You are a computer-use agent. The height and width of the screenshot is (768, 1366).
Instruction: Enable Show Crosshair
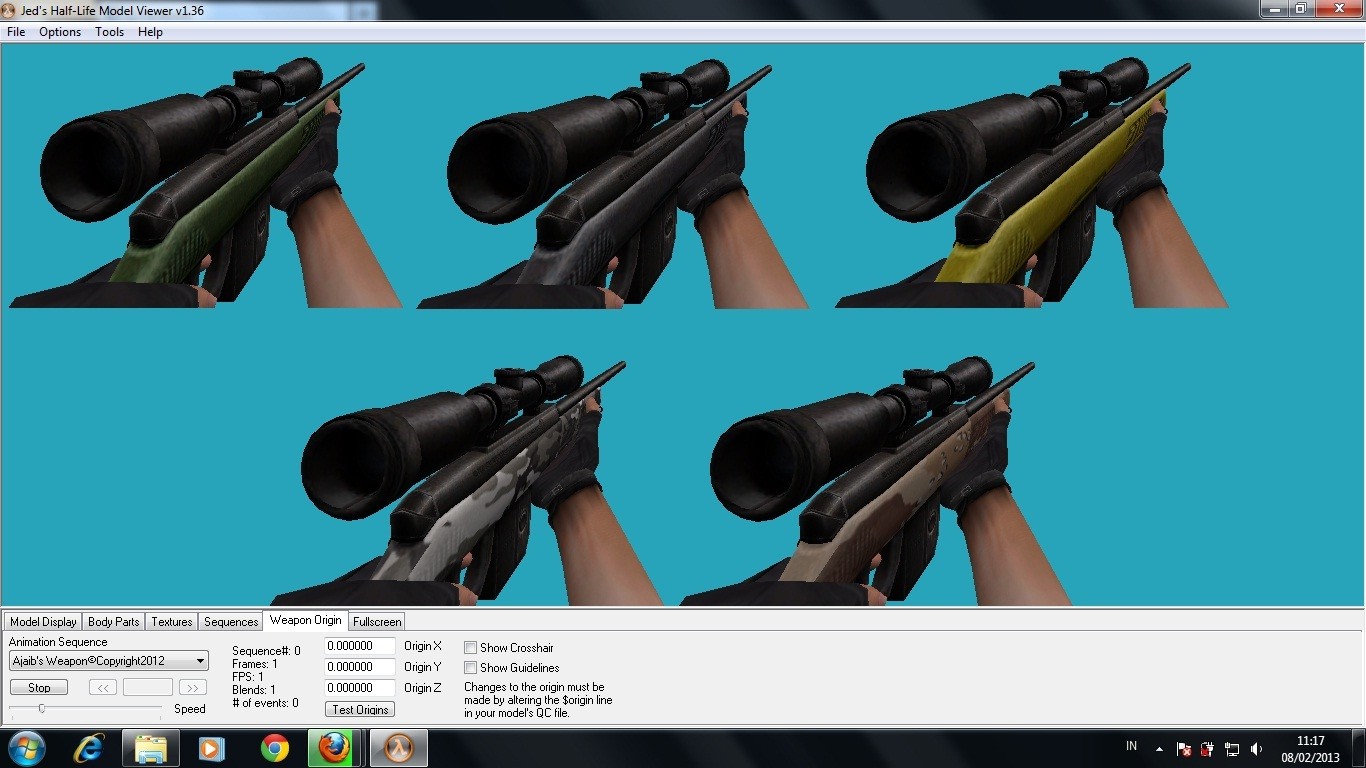[470, 647]
